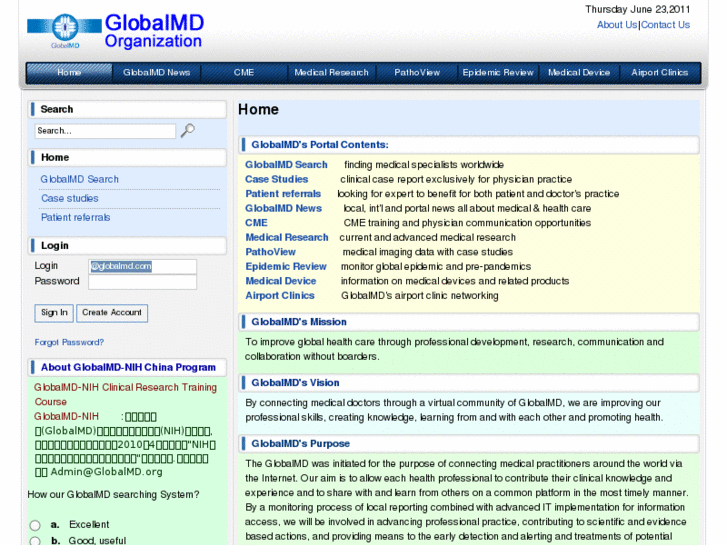Click the 'Thursday June 23,2011' date text

tap(638, 9)
